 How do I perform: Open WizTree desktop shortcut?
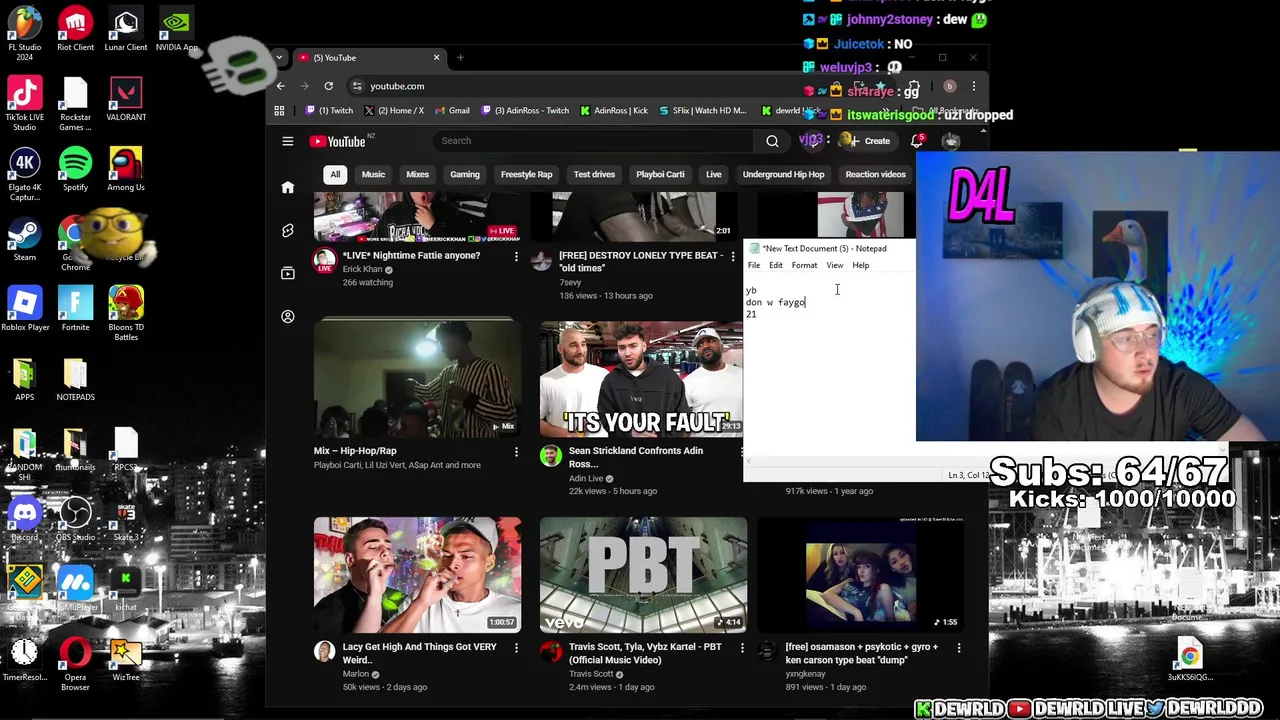125,660
